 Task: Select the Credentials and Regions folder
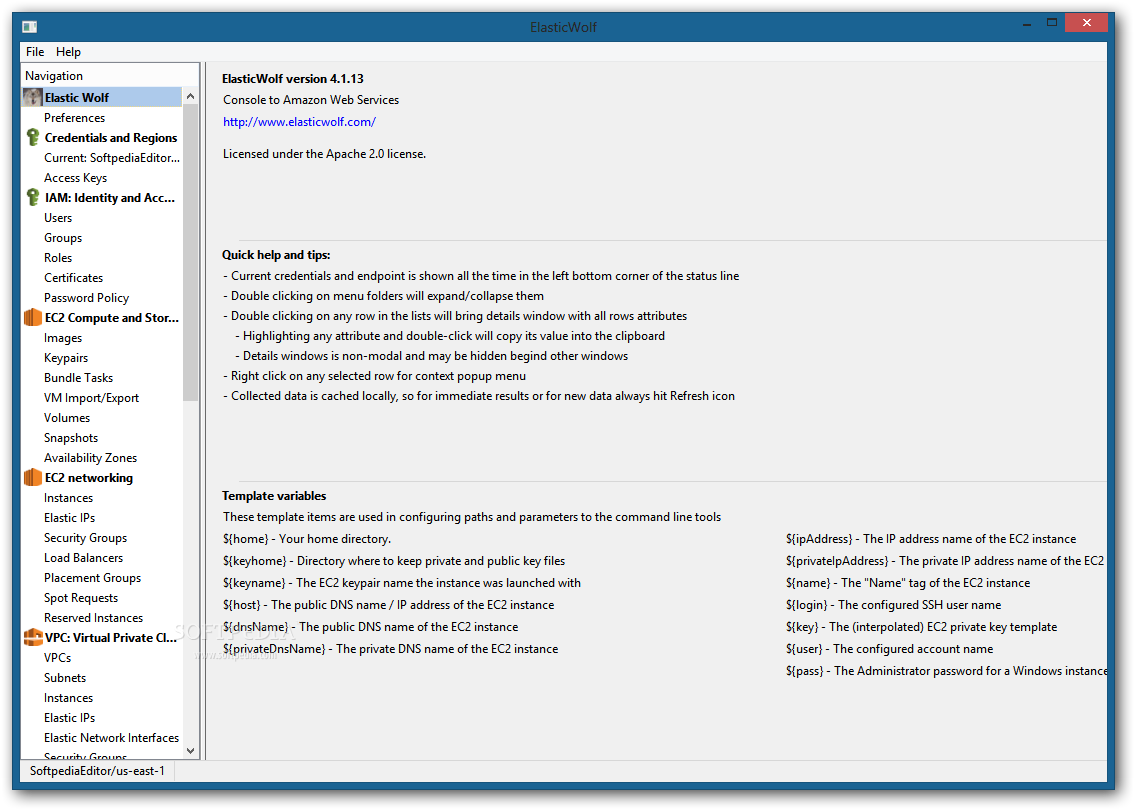pos(111,138)
